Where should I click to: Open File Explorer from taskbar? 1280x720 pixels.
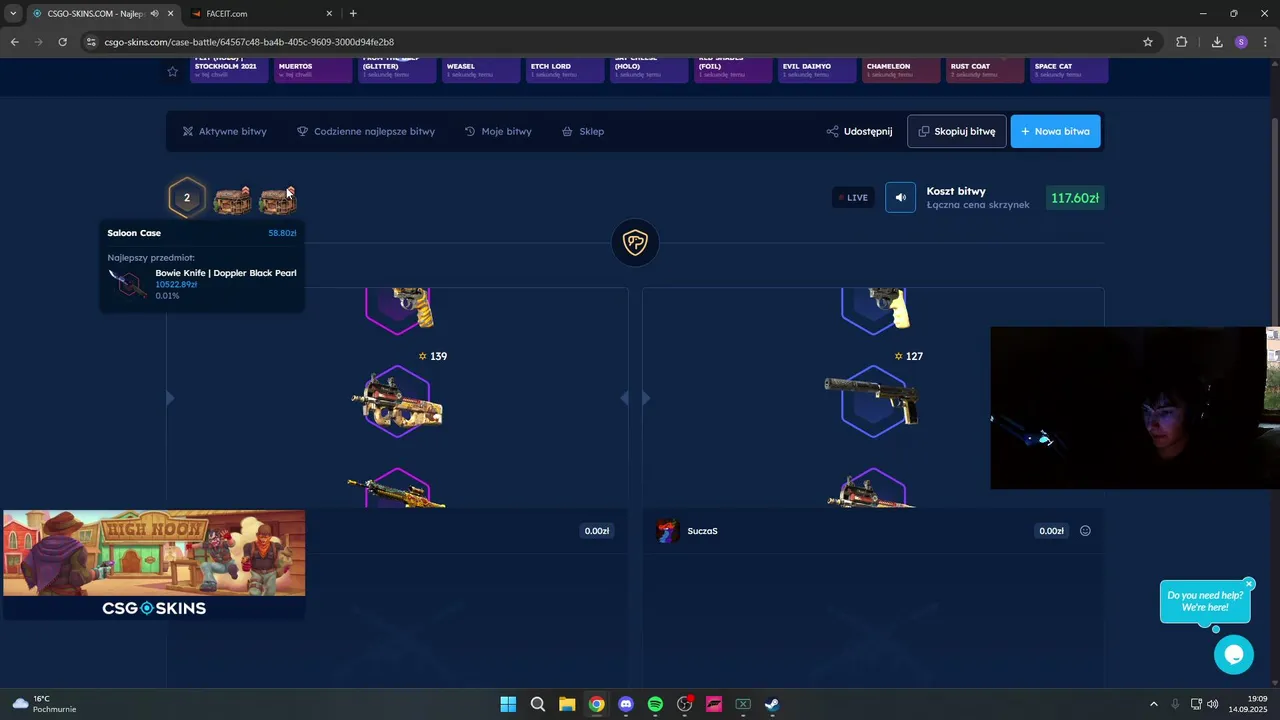pyautogui.click(x=567, y=704)
